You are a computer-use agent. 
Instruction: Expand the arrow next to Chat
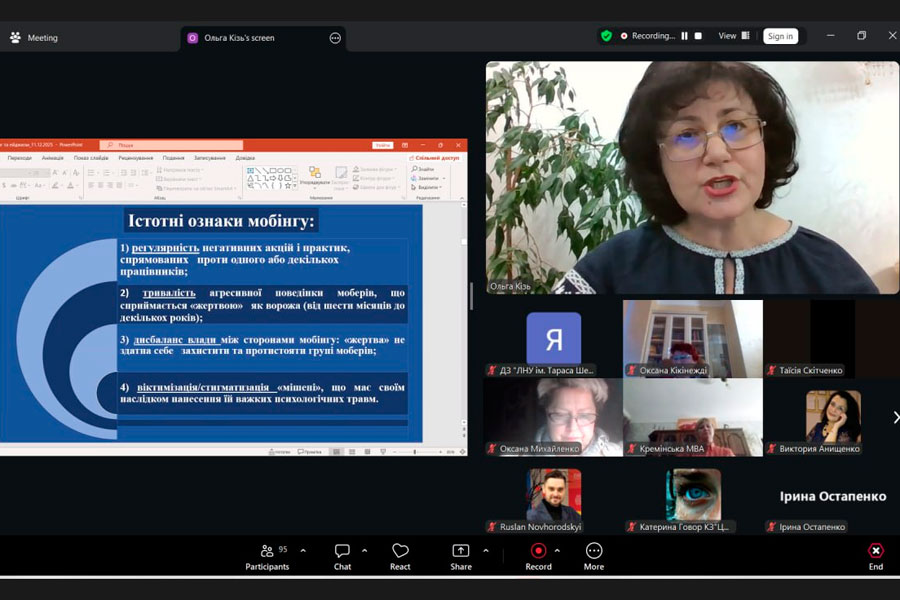364,551
